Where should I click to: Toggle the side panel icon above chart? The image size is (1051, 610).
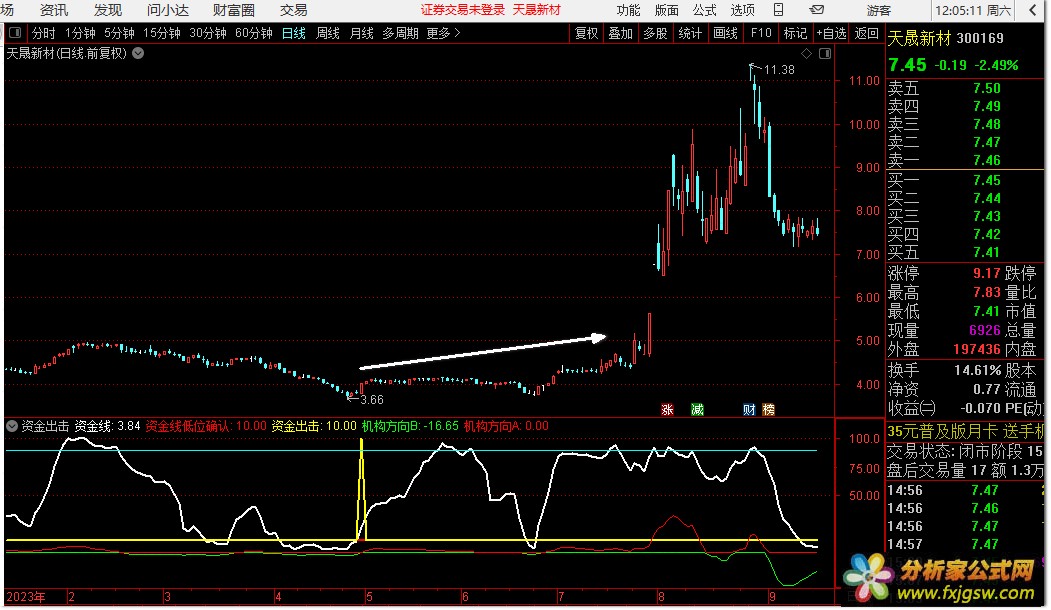point(825,54)
